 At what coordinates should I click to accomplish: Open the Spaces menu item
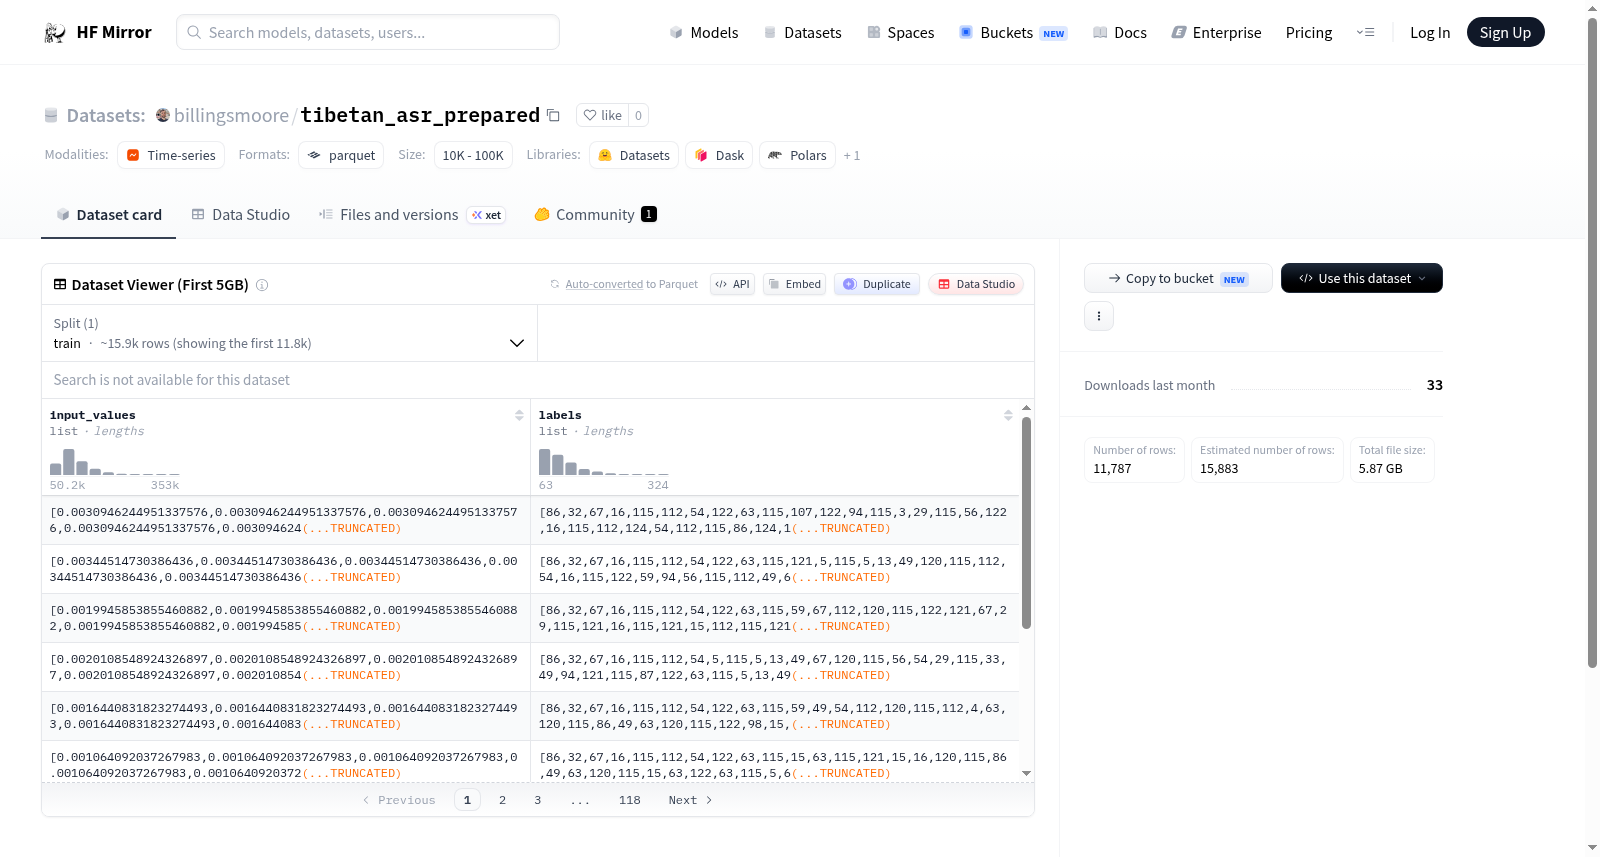coord(900,33)
